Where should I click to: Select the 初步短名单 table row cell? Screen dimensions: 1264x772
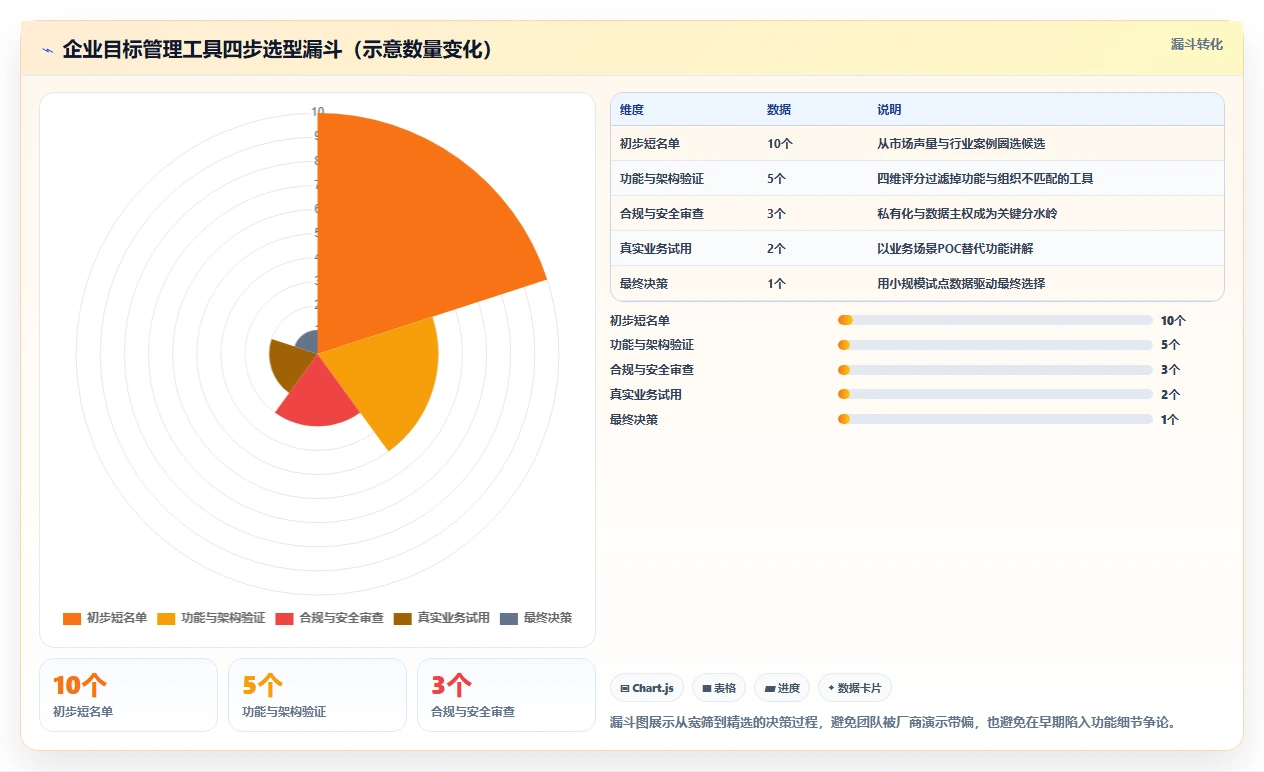(649, 144)
